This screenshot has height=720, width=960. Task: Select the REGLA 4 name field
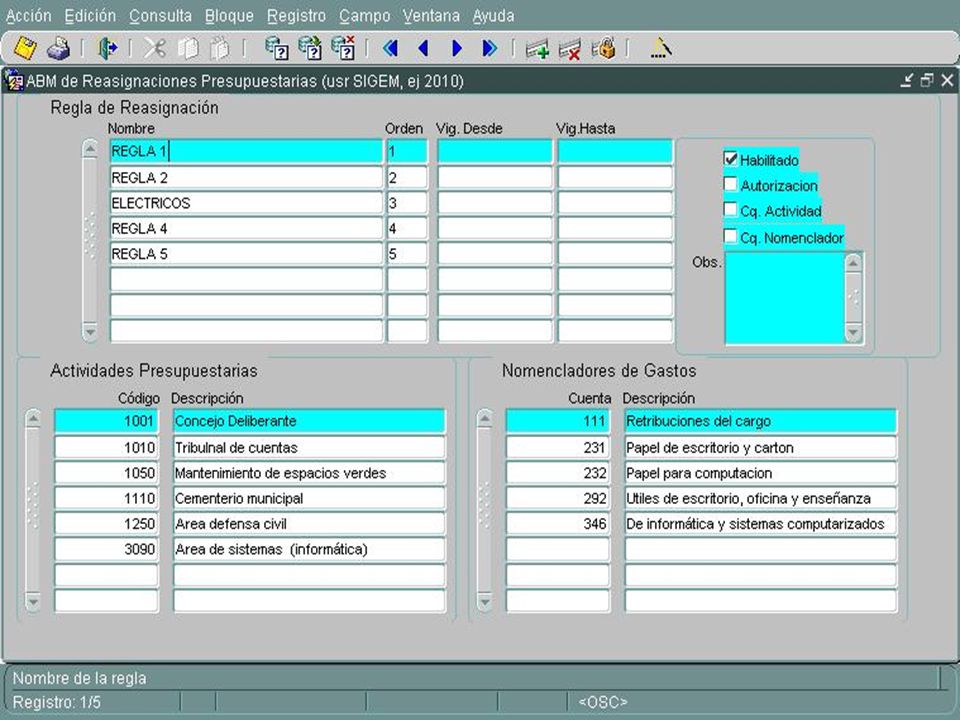[246, 228]
